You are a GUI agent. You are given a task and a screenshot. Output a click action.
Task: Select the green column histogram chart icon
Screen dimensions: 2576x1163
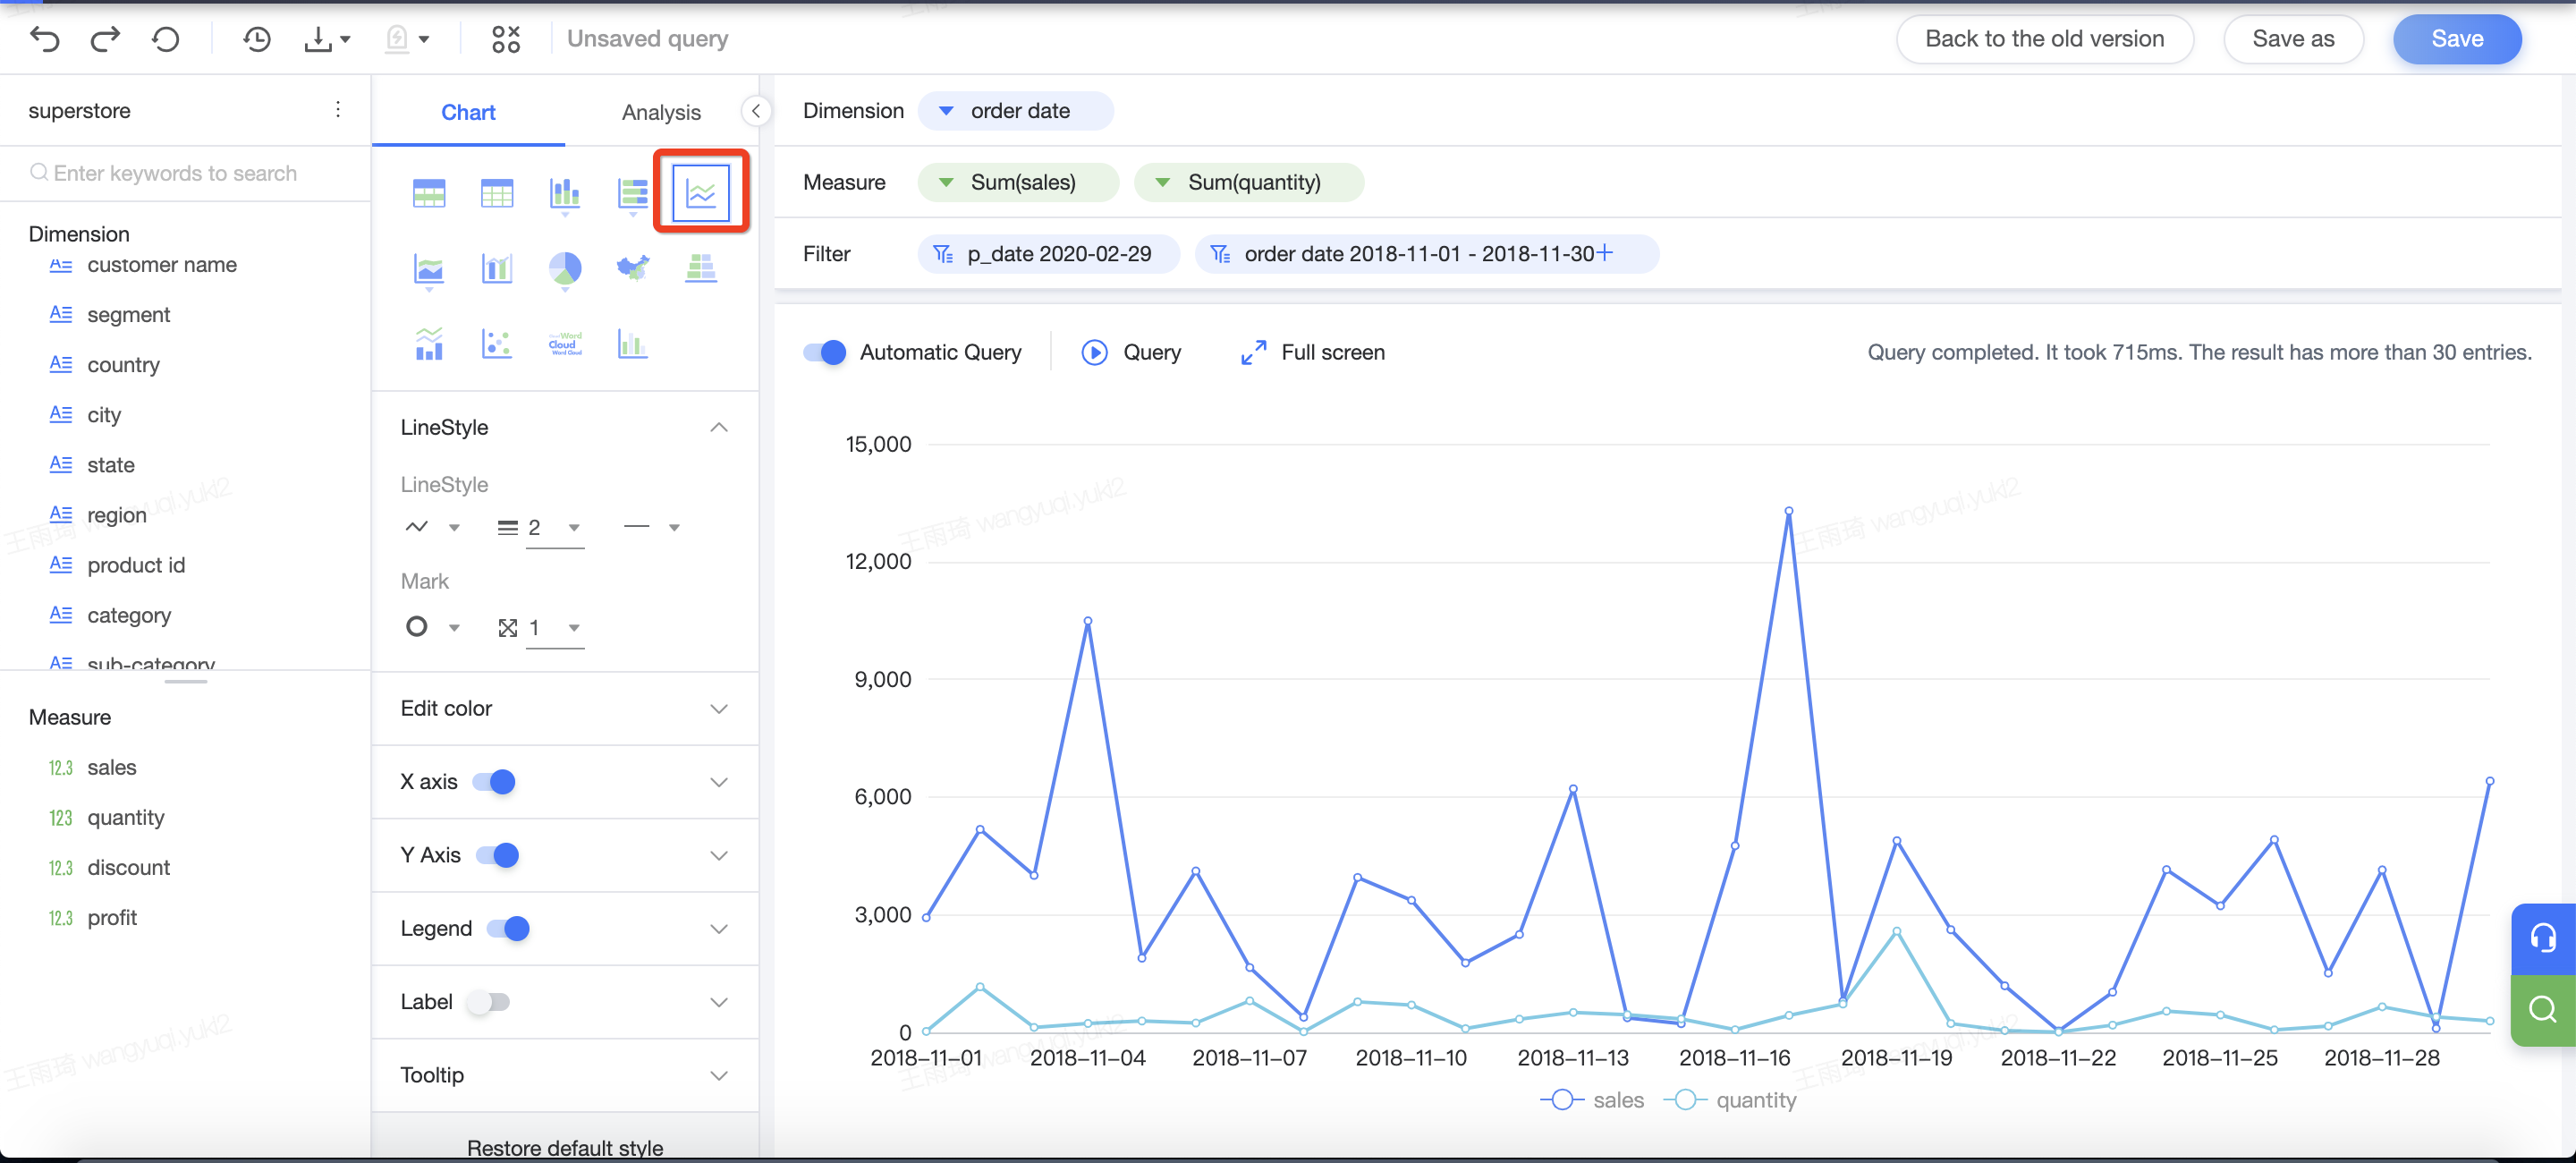633,344
